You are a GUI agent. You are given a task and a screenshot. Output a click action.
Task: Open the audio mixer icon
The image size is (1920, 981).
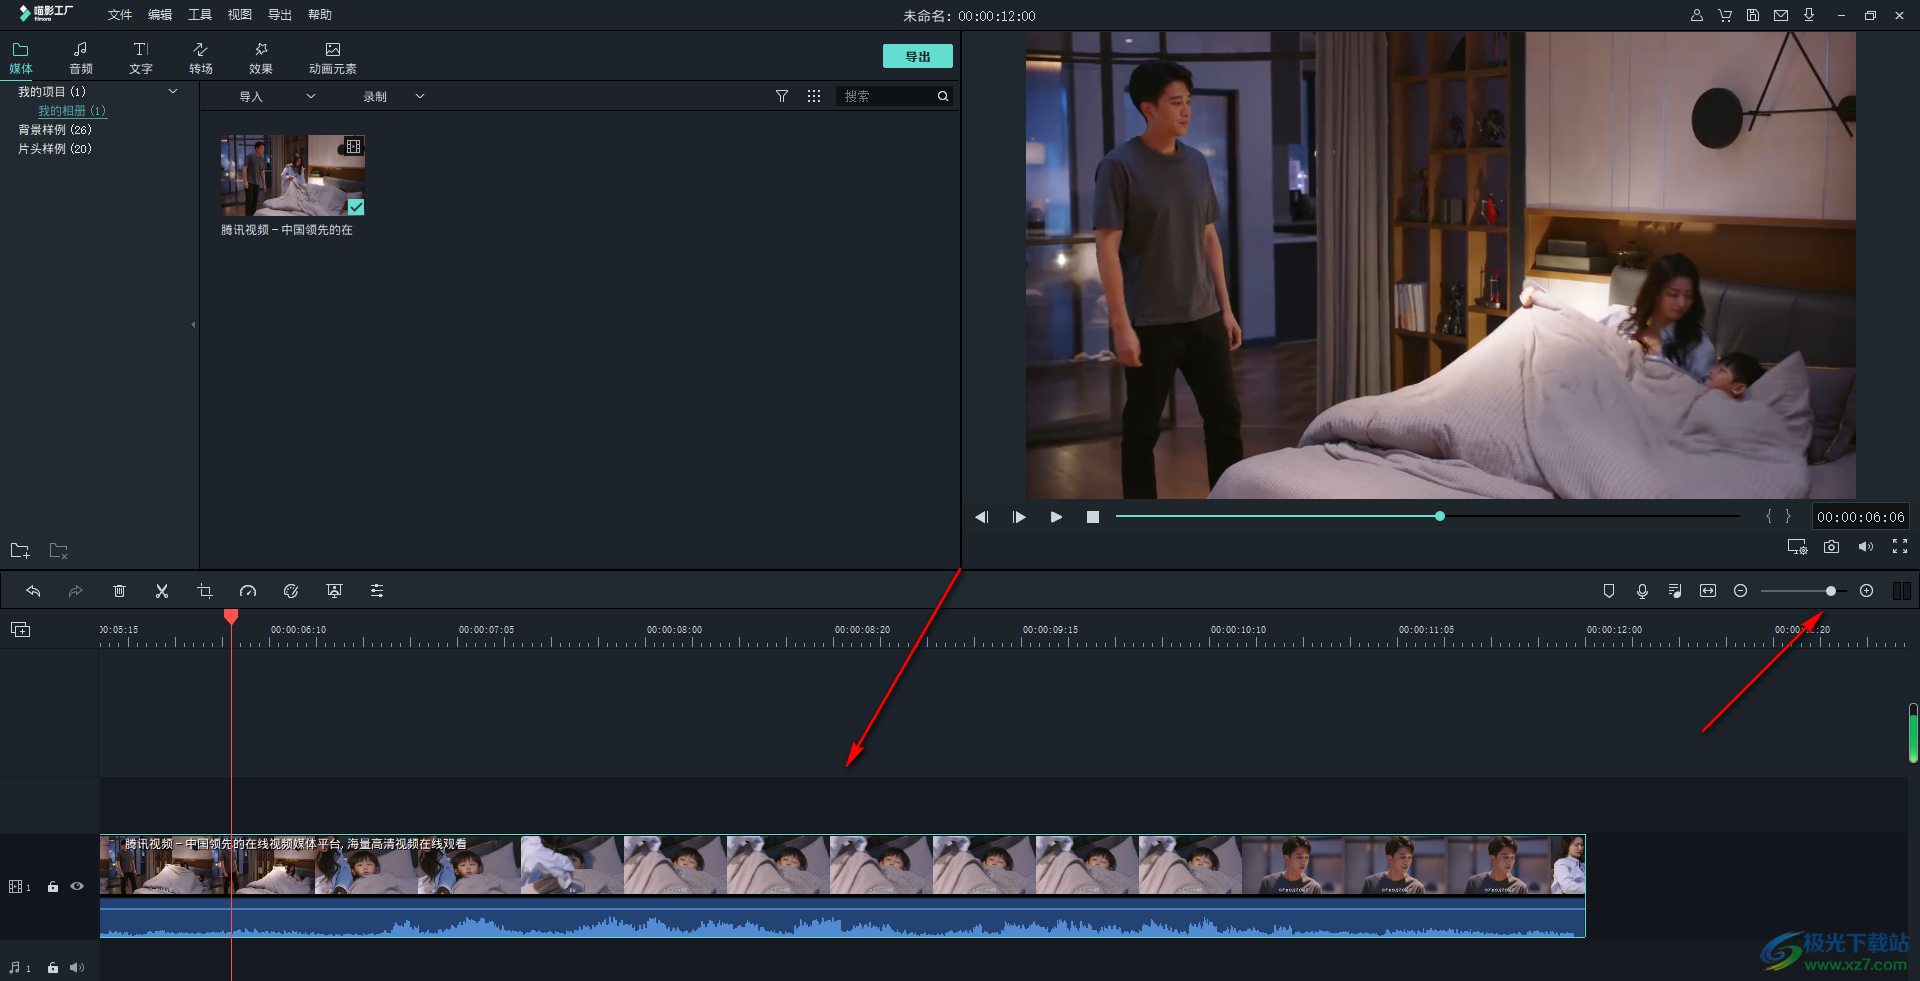click(x=1675, y=591)
